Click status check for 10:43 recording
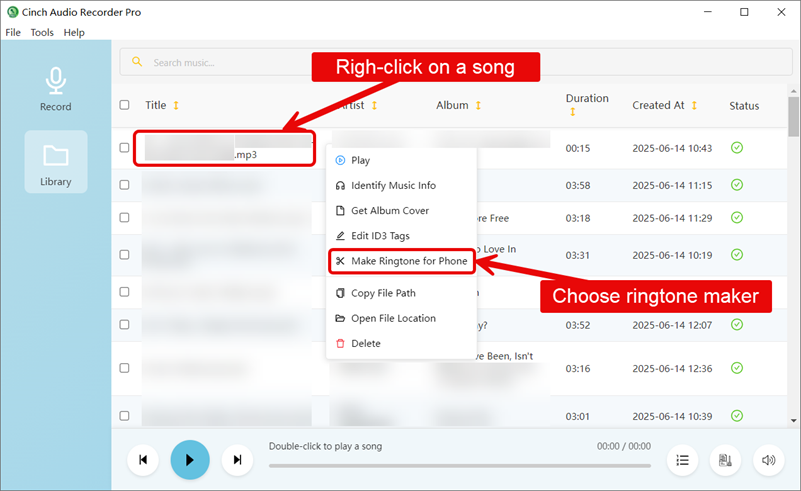This screenshot has height=491, width=801. (x=737, y=148)
